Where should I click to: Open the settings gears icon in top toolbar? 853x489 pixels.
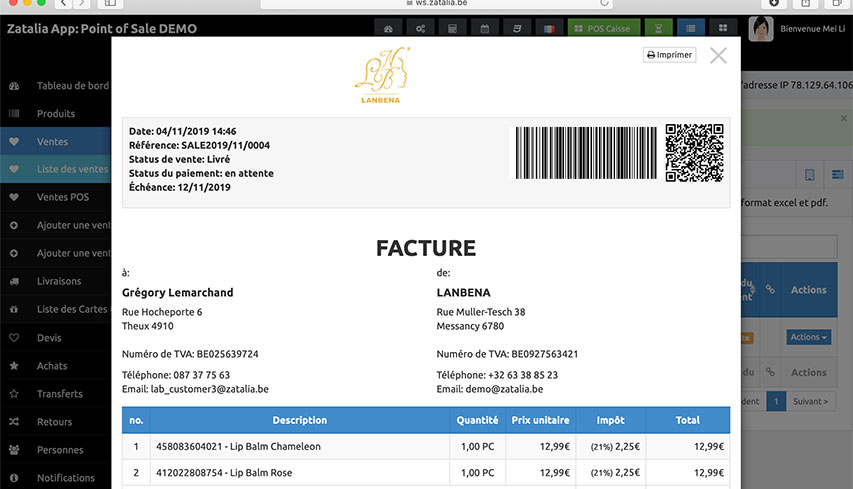coord(421,28)
